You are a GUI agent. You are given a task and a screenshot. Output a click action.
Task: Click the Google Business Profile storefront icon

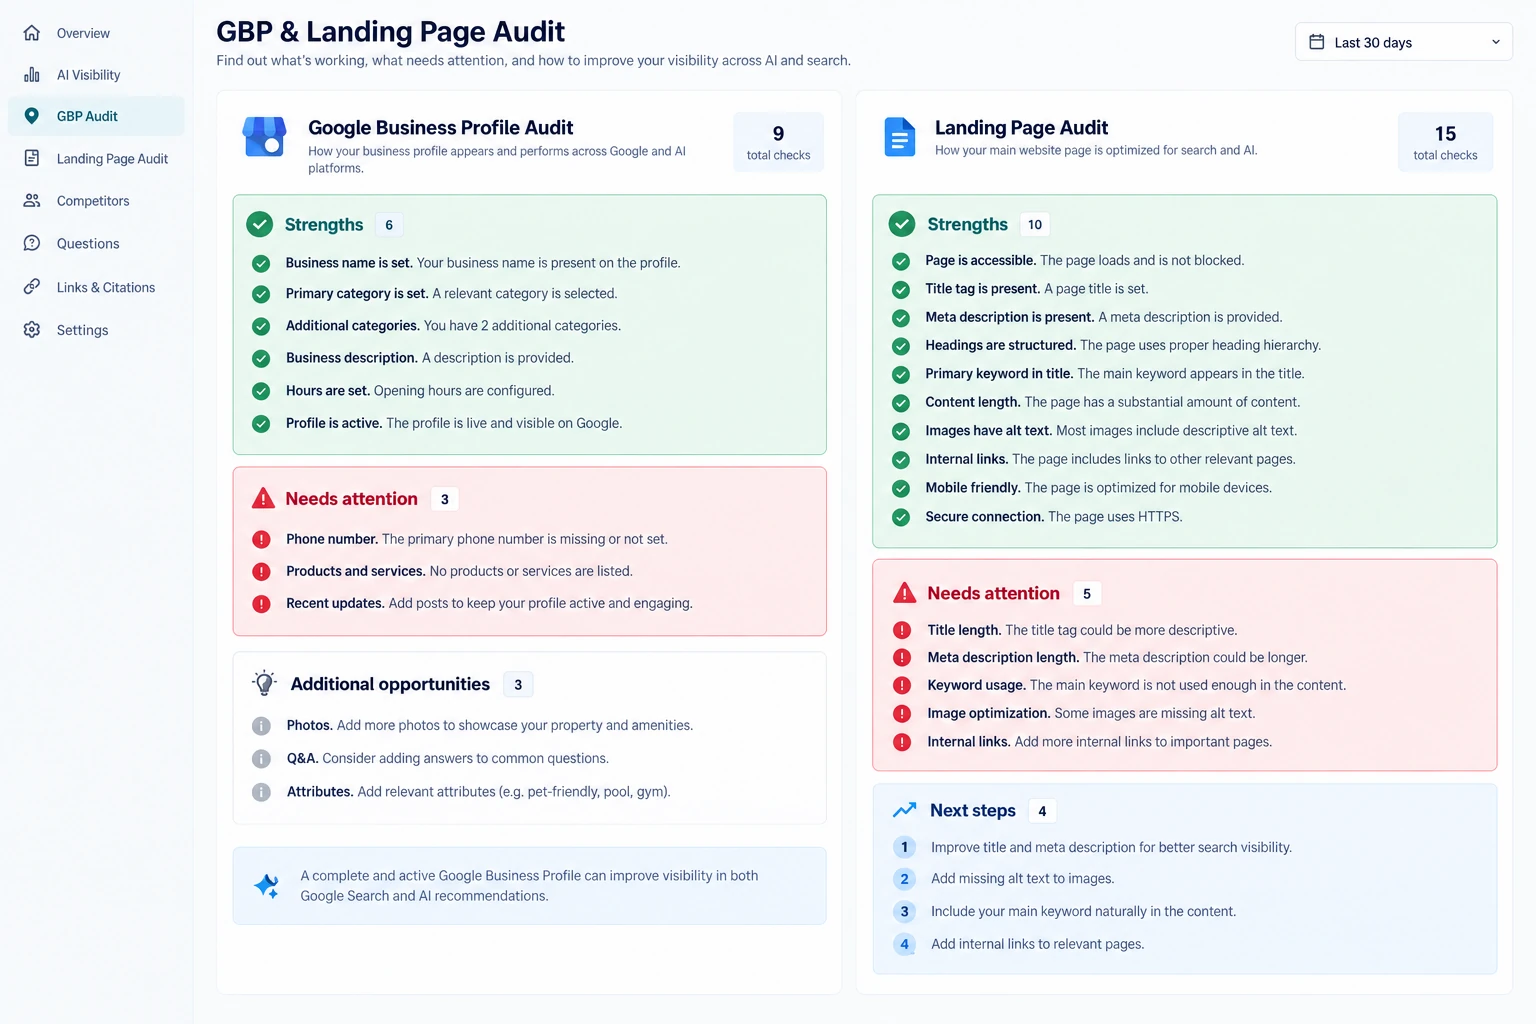pyautogui.click(x=265, y=137)
